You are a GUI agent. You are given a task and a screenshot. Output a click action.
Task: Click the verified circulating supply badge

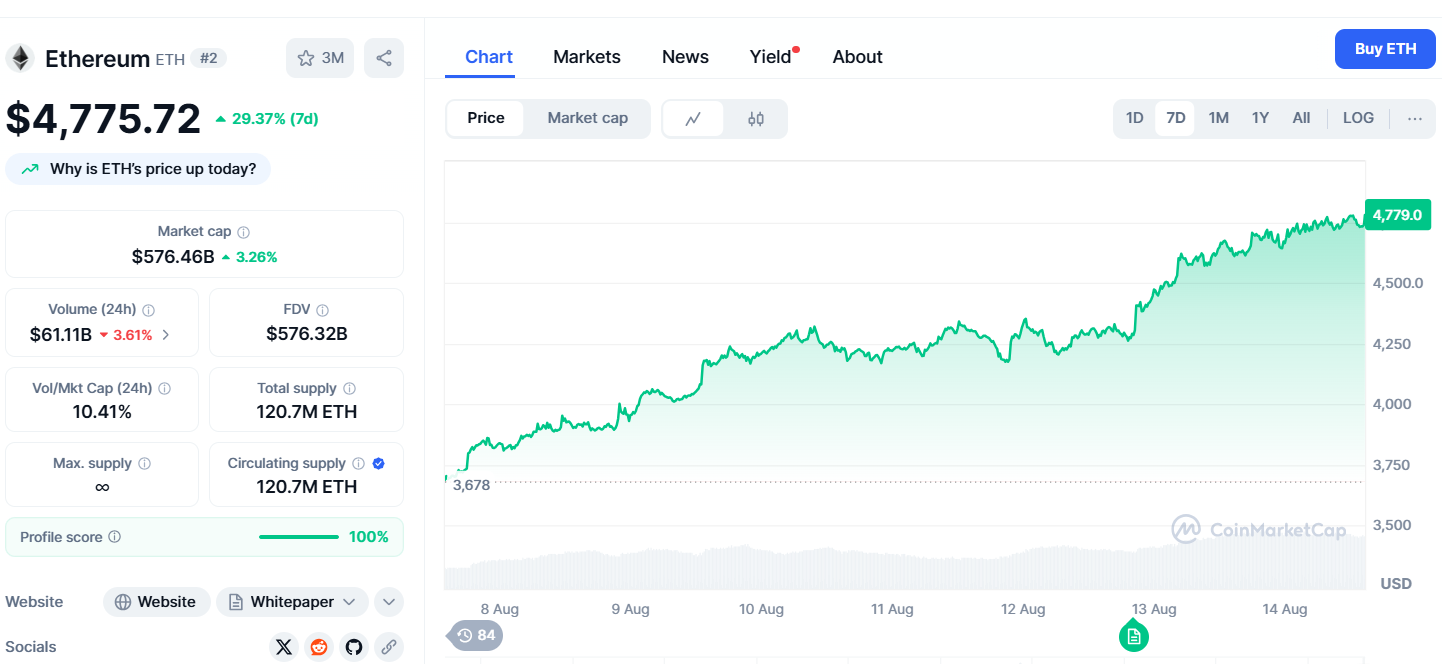pyautogui.click(x=378, y=464)
